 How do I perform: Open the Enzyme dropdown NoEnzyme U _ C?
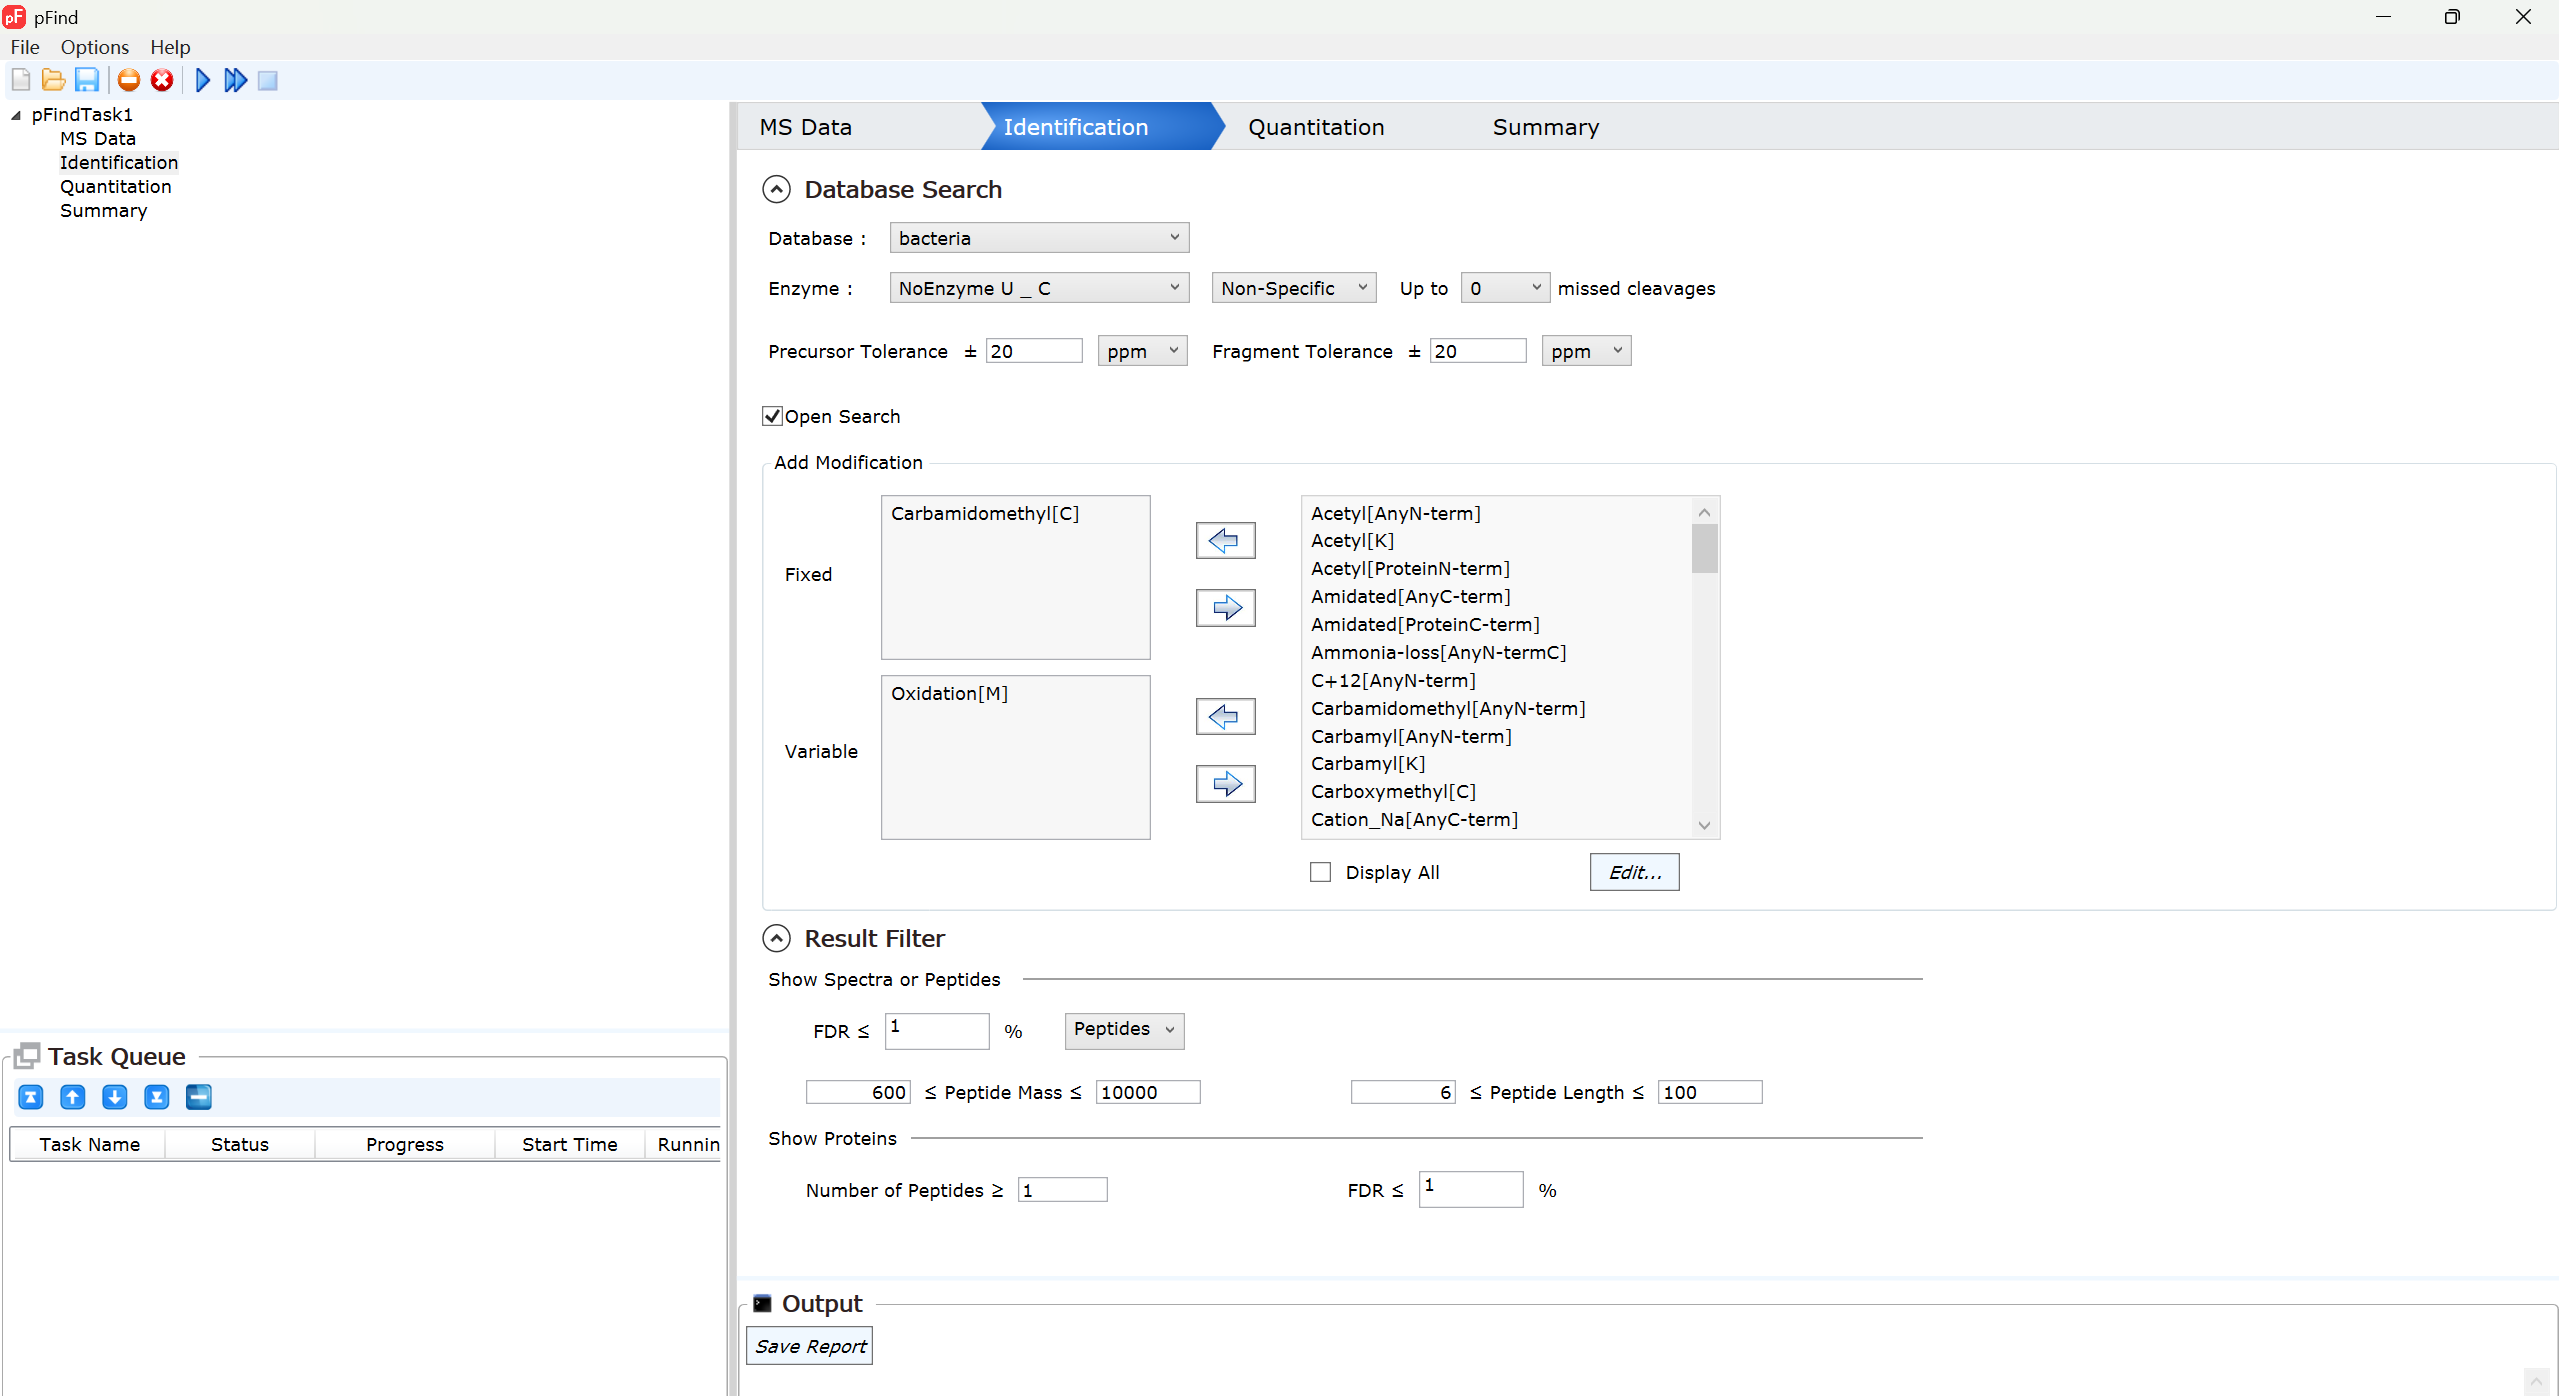pos(1039,288)
